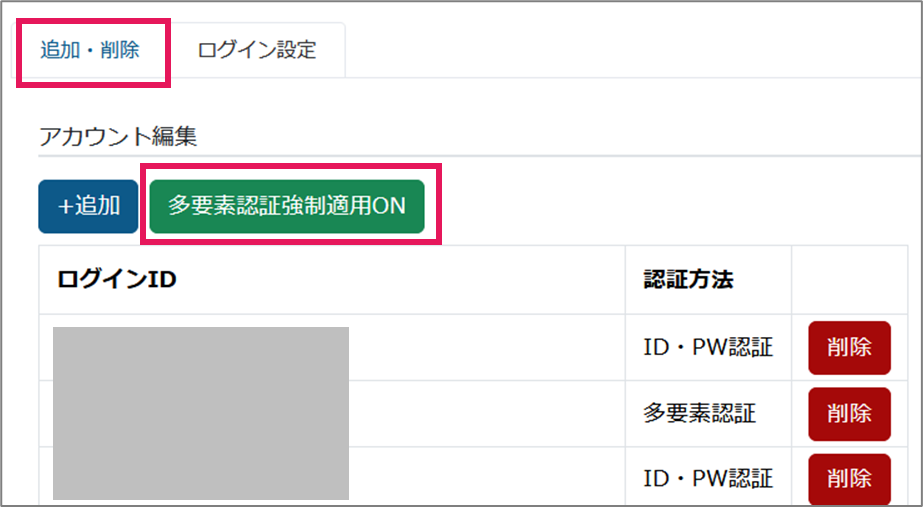Delete the third account in the list
The width and height of the screenshot is (923, 507).
point(849,479)
